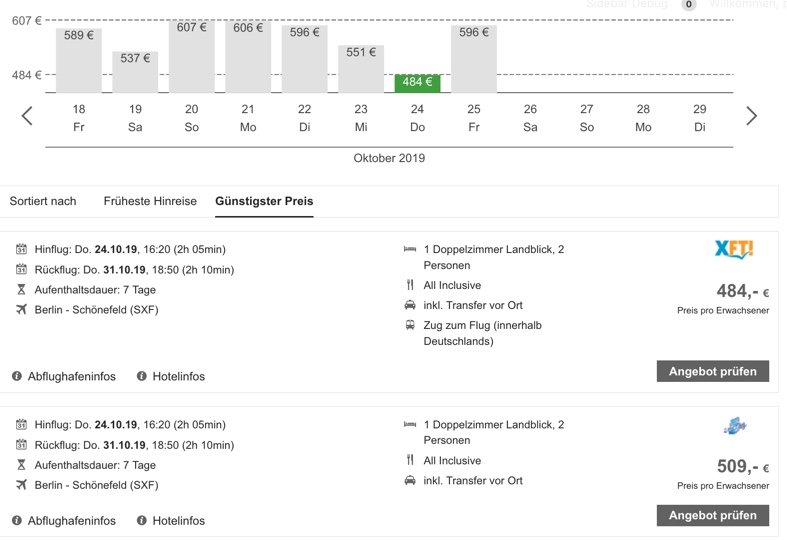Open Hotelinfos in the second offer
The width and height of the screenshot is (787, 540).
(x=178, y=521)
